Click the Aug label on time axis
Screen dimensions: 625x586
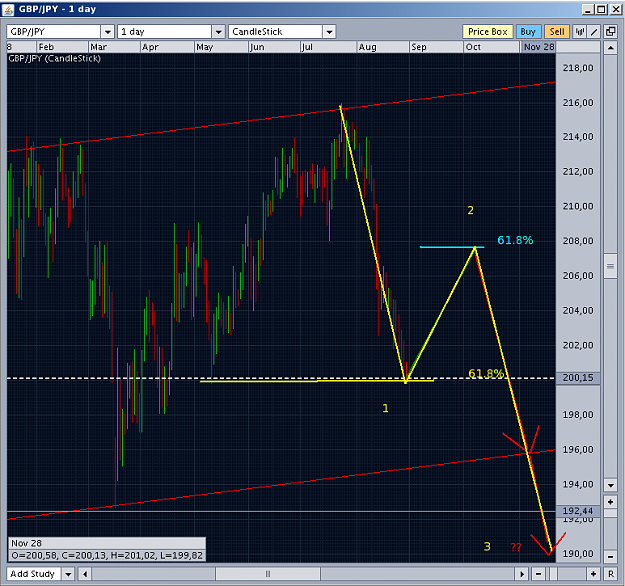pyautogui.click(x=367, y=47)
